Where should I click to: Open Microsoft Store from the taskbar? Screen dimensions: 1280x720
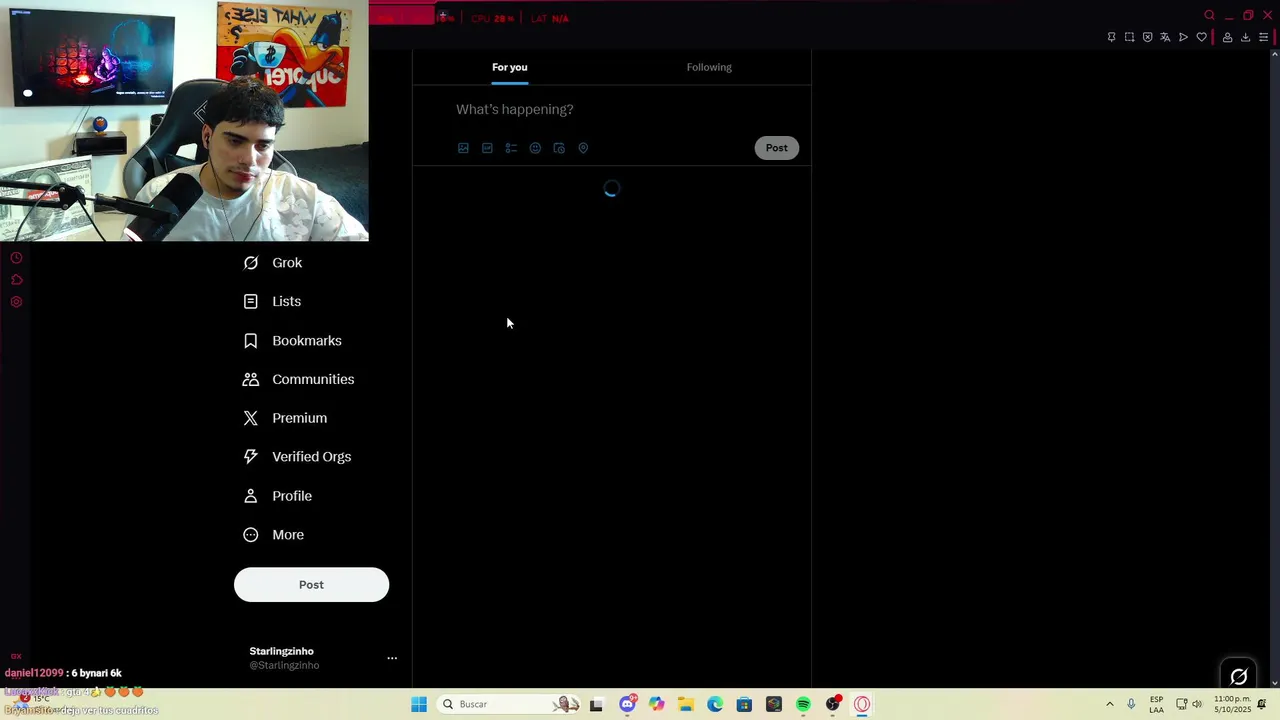click(744, 704)
